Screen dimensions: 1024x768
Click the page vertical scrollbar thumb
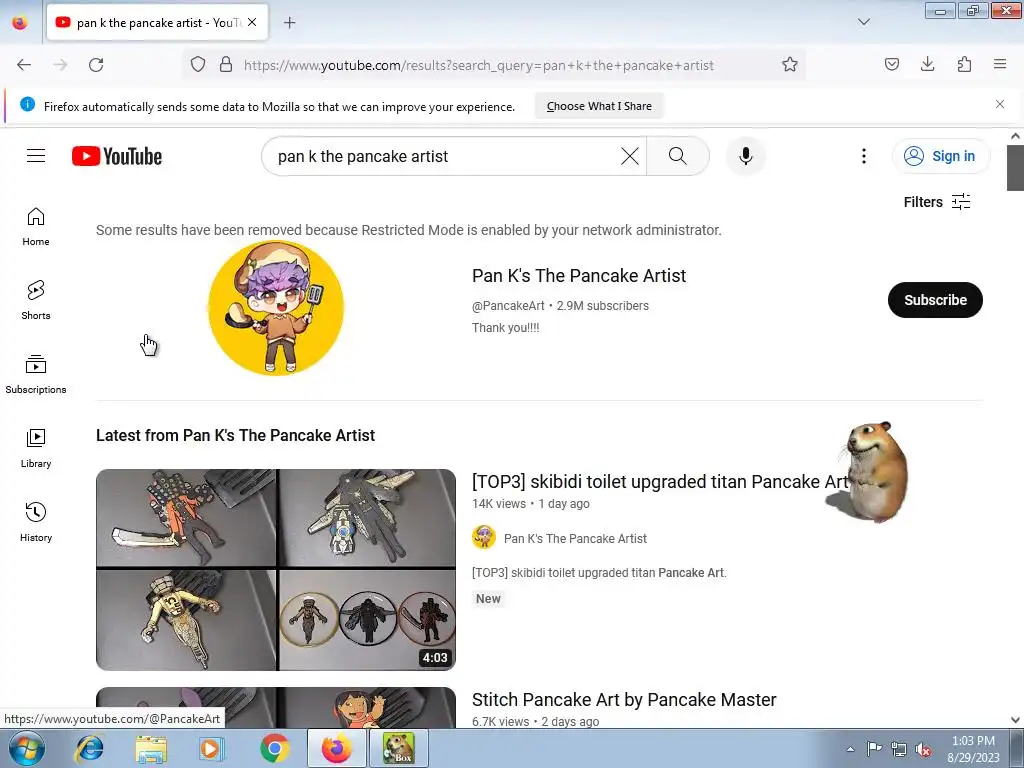1015,168
